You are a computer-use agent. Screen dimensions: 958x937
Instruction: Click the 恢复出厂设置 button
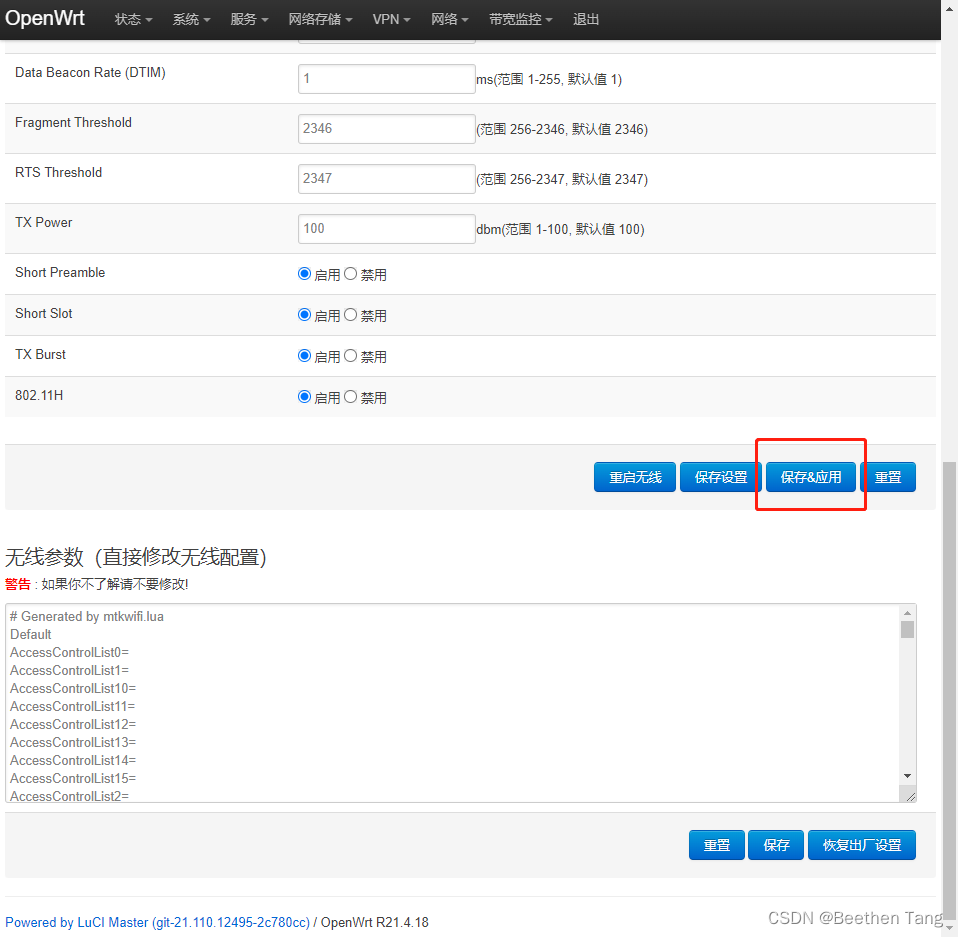coord(861,845)
